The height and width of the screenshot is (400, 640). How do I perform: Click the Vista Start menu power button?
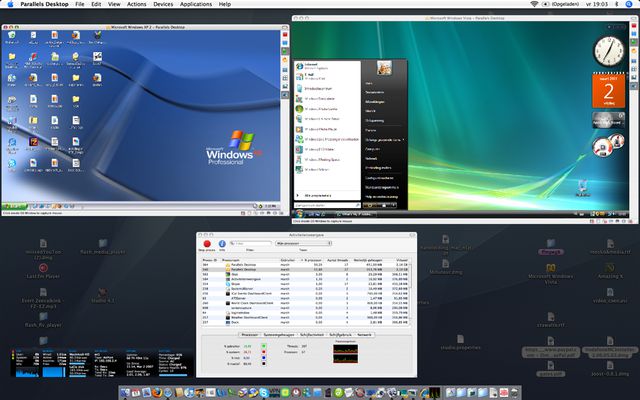368,205
